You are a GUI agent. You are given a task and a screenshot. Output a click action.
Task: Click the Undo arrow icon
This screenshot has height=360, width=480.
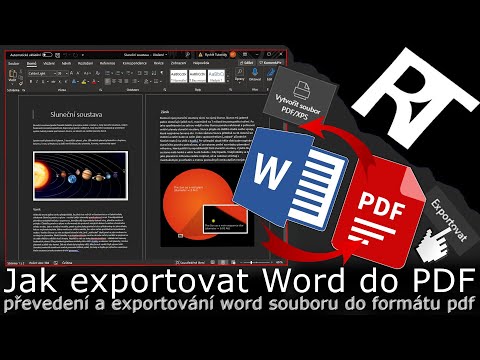65,55
